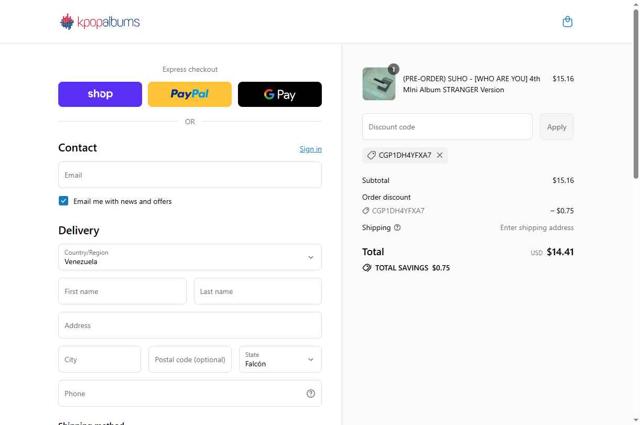Focus the Last name field

pyautogui.click(x=258, y=291)
